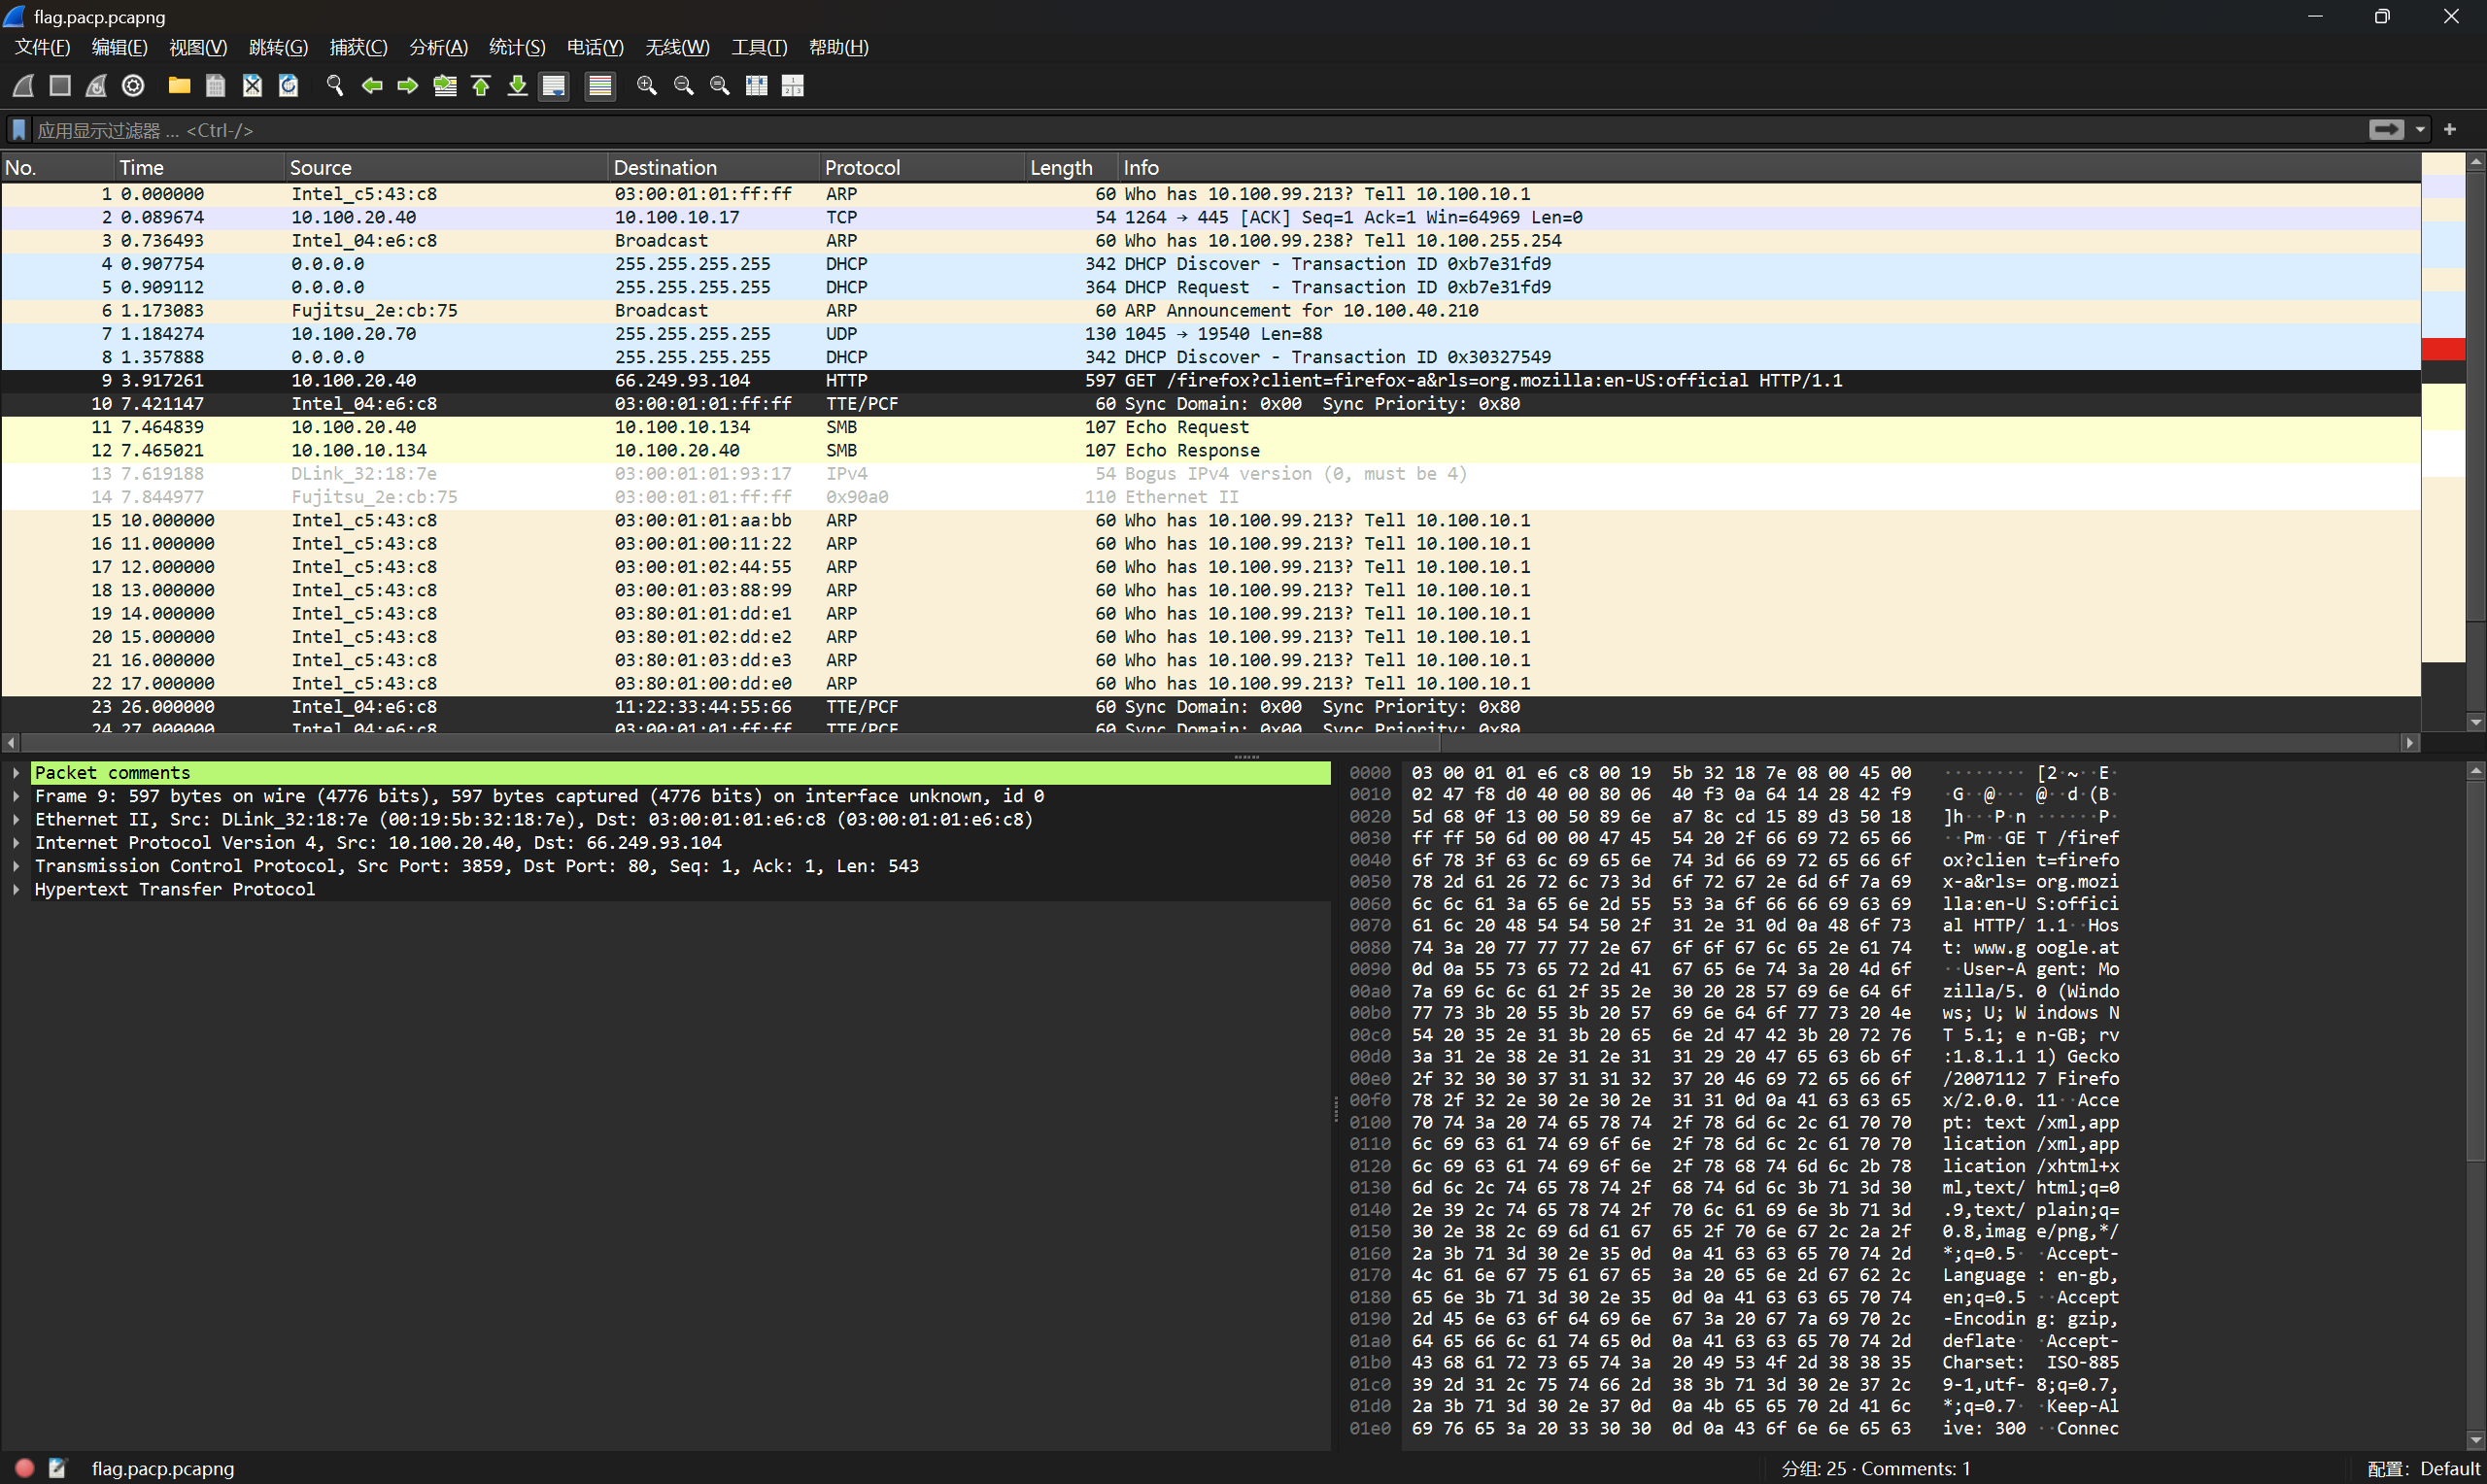Open the 帮助(H) menu
The image size is (2487, 1484).
[838, 47]
